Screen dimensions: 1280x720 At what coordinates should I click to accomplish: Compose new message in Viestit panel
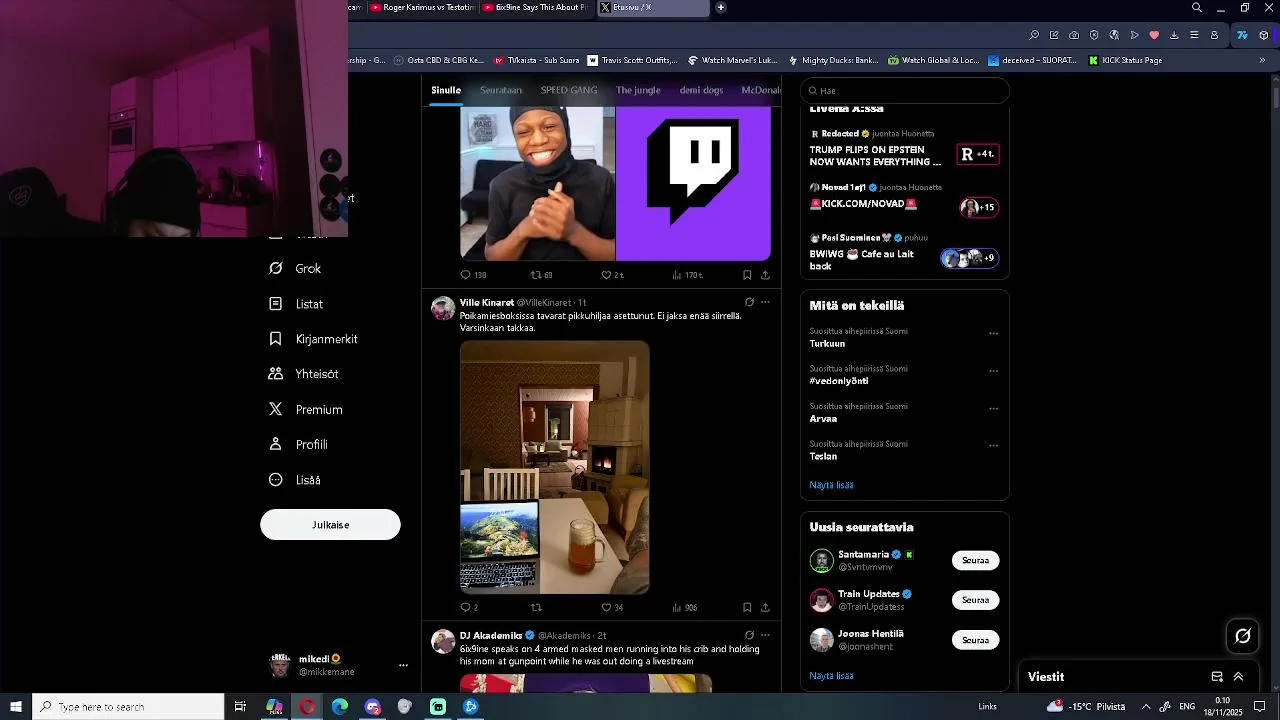1217,677
